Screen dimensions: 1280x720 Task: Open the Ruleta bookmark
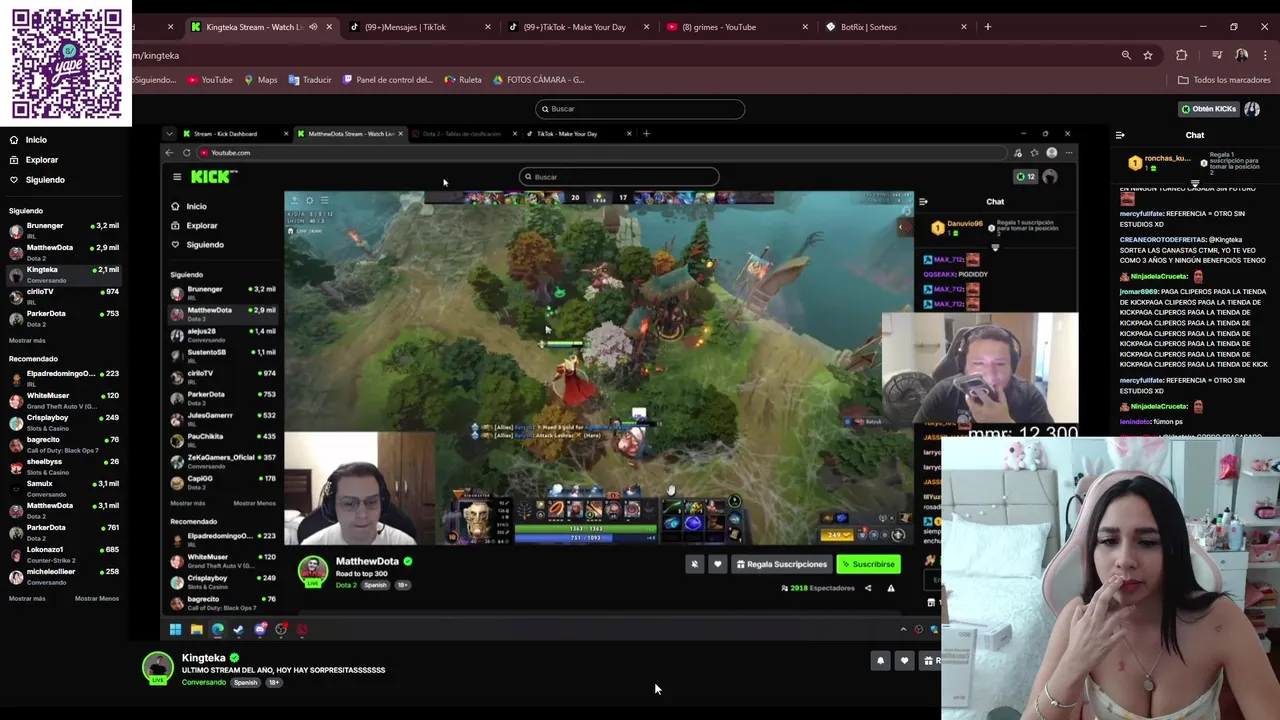tap(463, 80)
